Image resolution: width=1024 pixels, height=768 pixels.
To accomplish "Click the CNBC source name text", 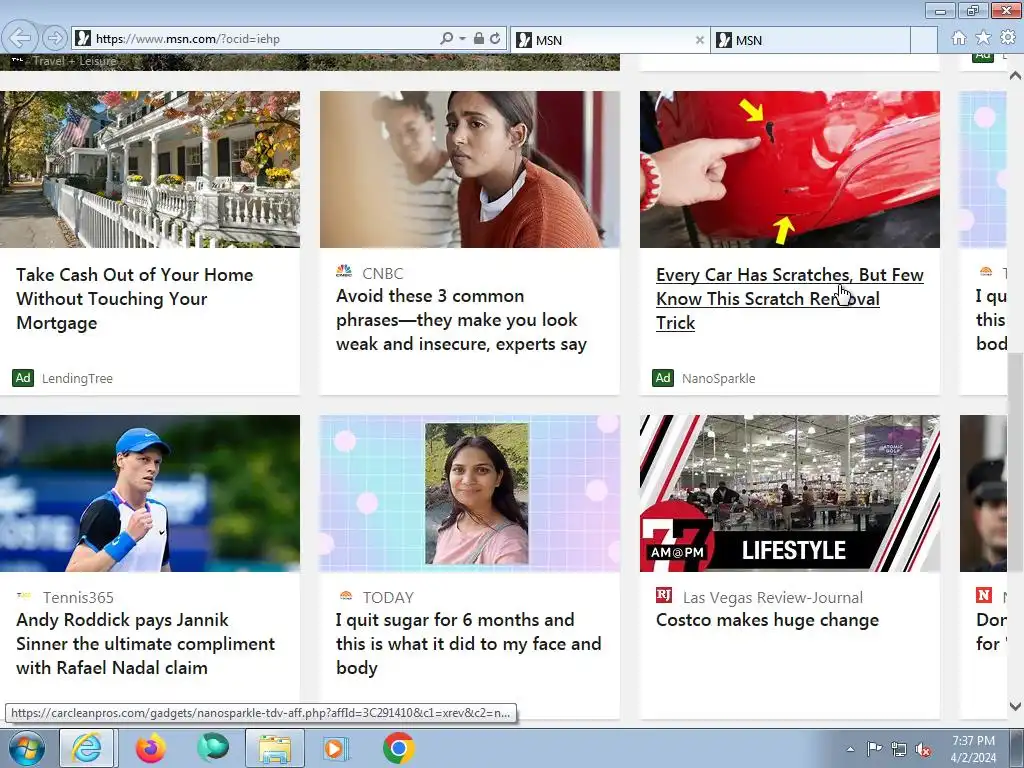I will (383, 273).
